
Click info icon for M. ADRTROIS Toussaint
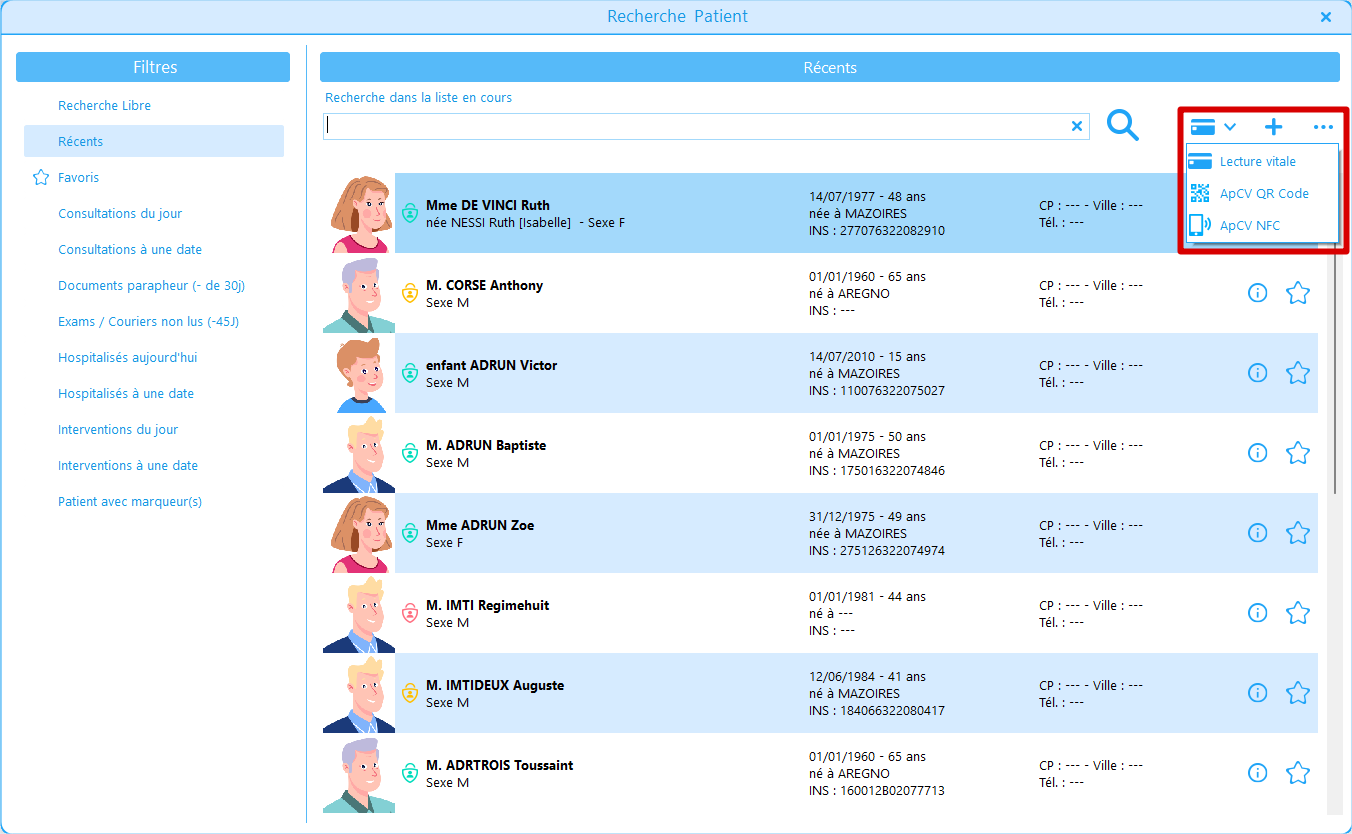pos(1258,773)
